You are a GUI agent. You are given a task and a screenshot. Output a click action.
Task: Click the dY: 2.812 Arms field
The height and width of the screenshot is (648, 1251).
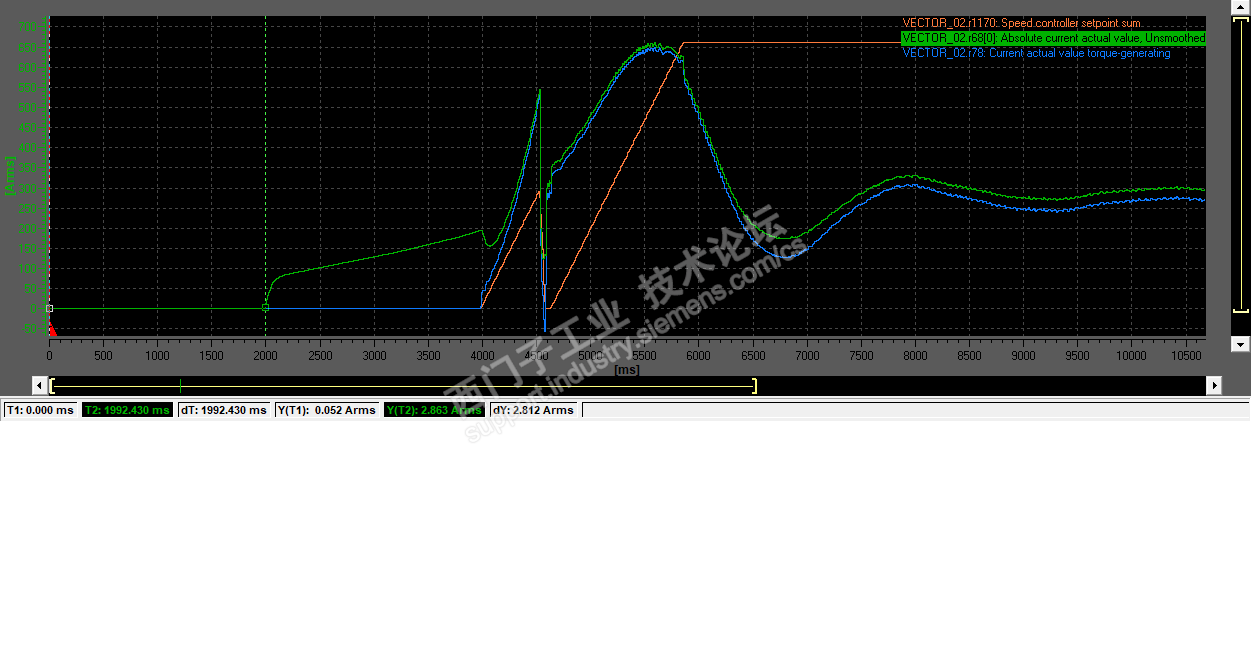tap(532, 410)
